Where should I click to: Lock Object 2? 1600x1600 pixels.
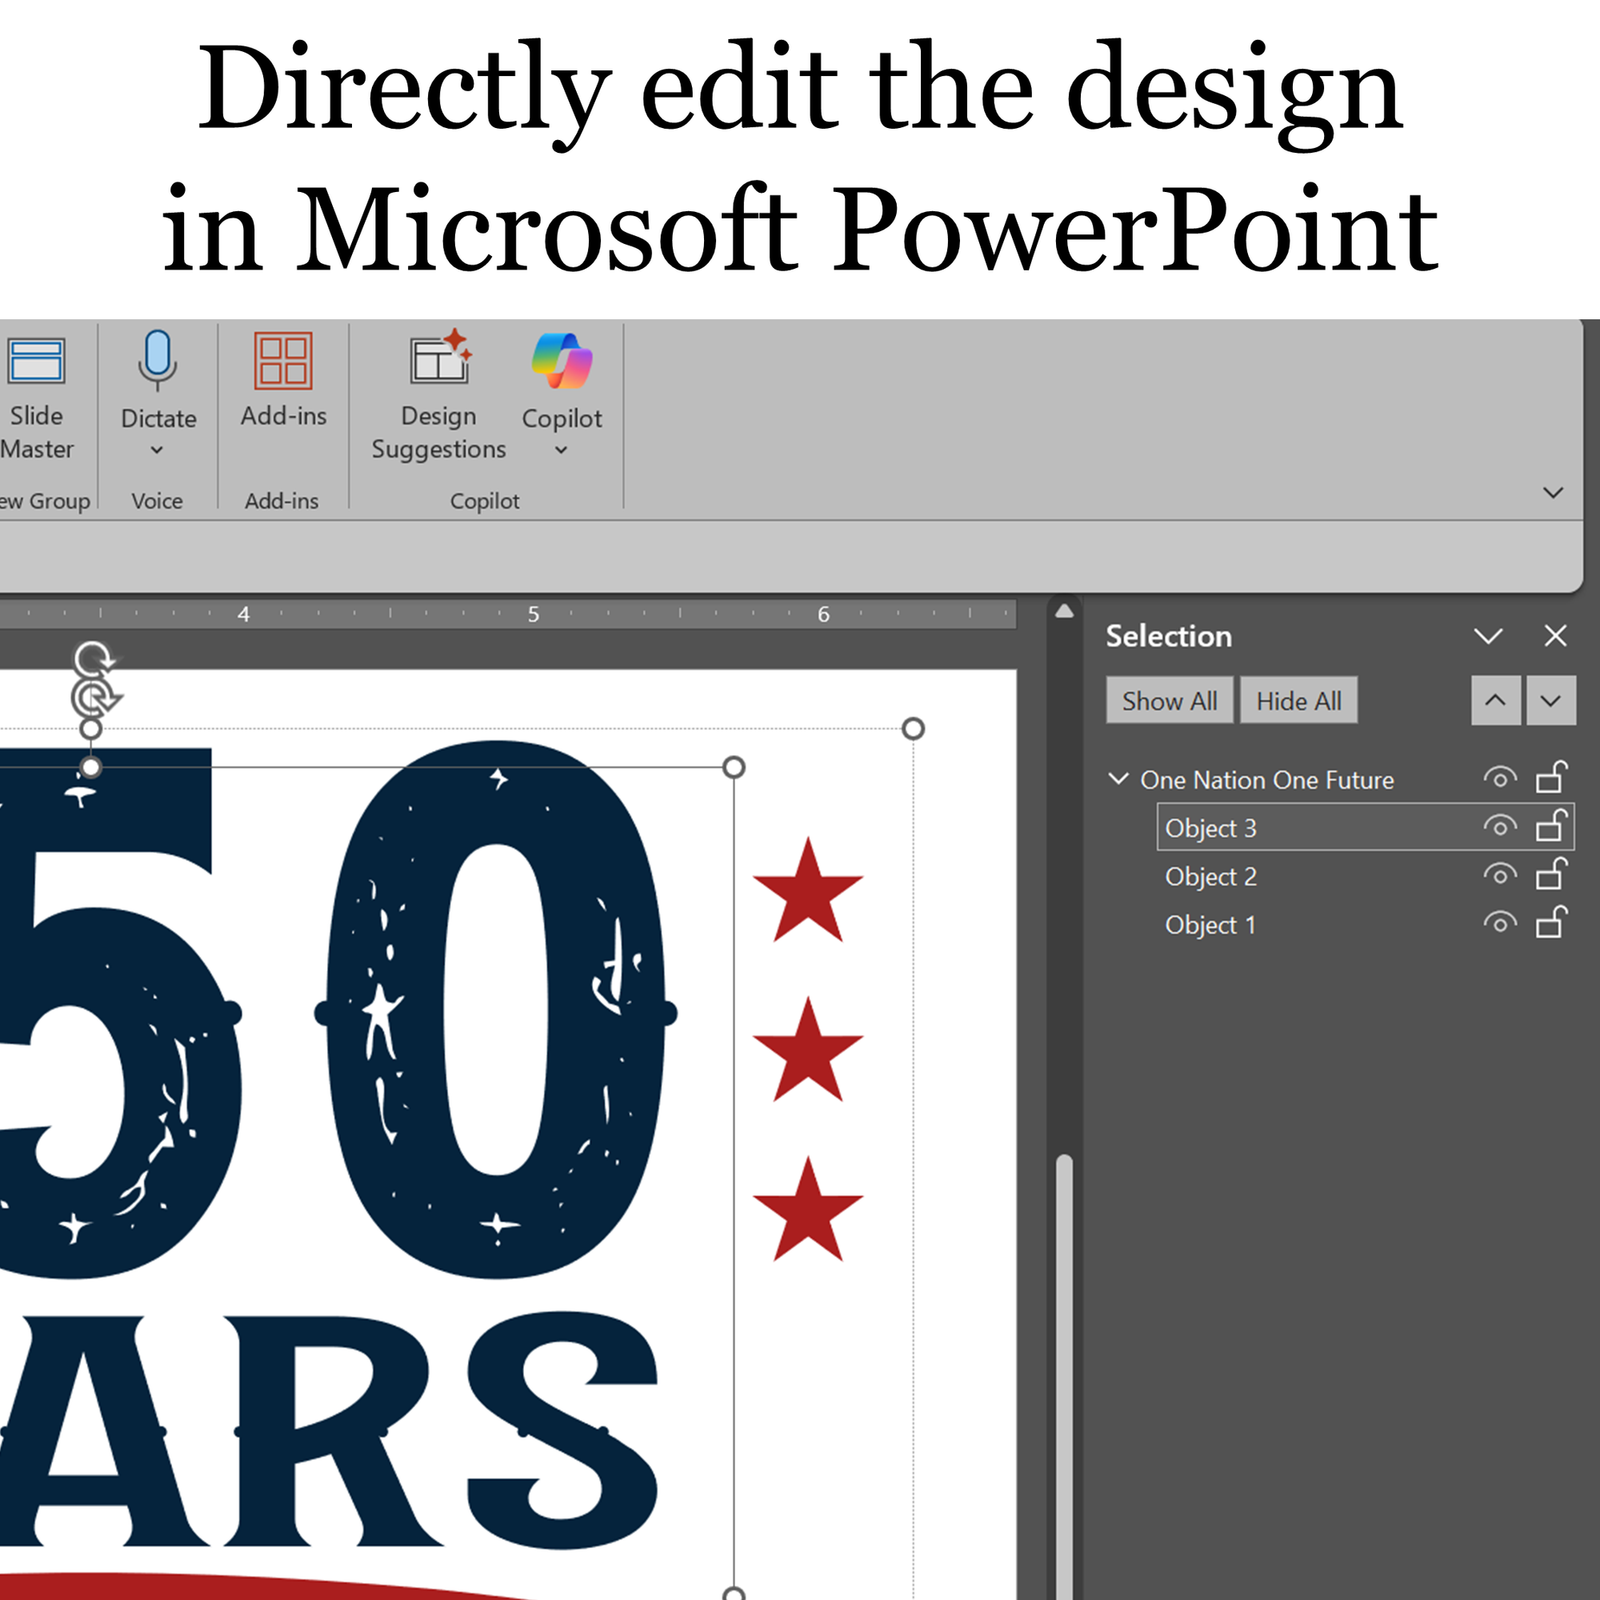[1552, 874]
